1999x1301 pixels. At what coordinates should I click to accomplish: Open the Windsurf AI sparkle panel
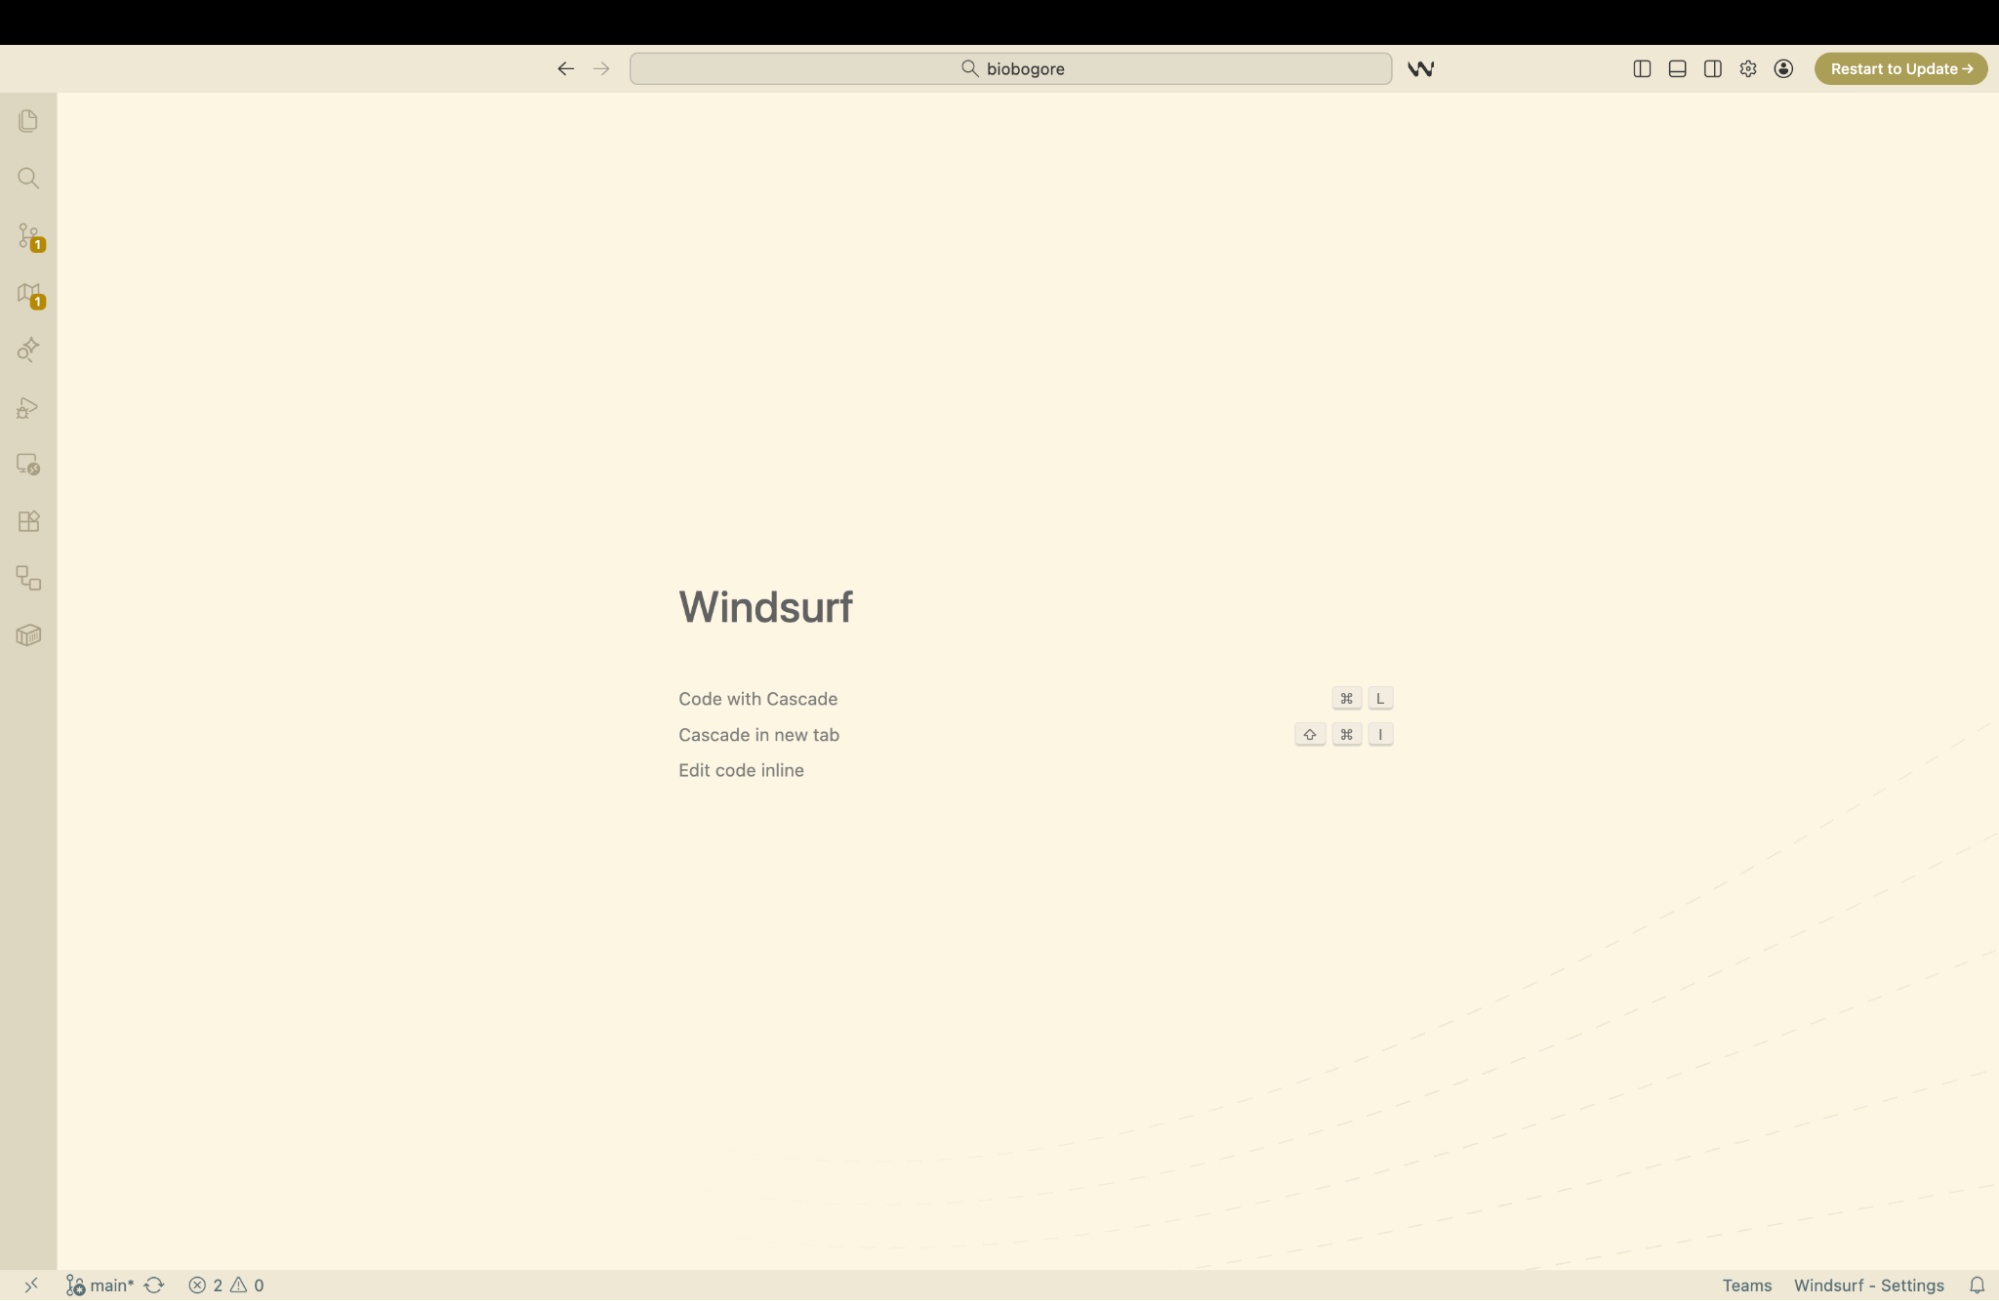pos(28,349)
